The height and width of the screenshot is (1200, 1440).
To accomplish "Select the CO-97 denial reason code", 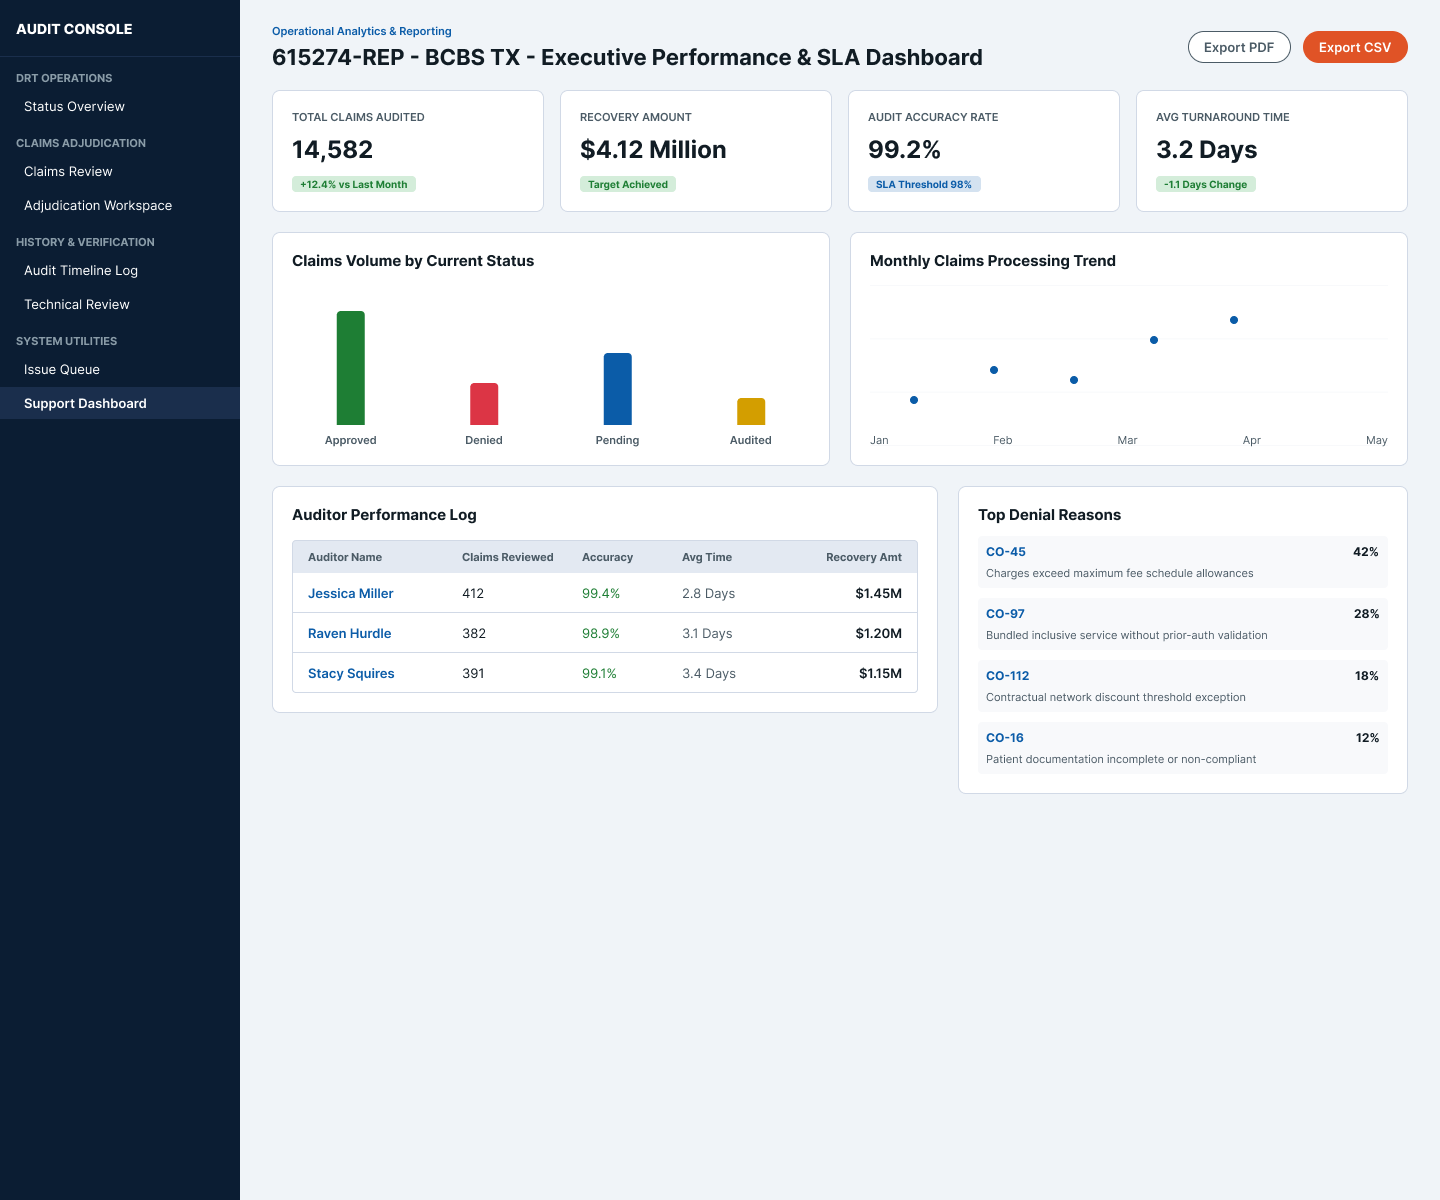I will [x=1005, y=614].
